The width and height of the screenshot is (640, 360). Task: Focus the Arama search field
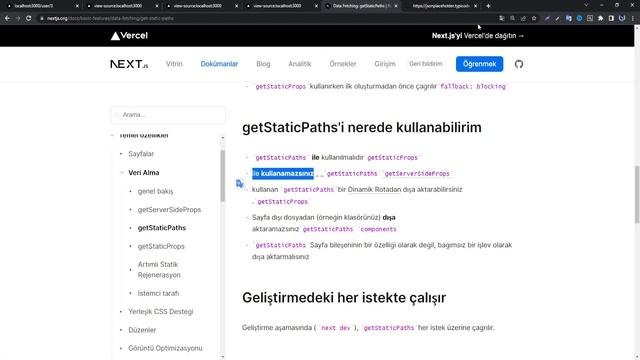point(168,115)
